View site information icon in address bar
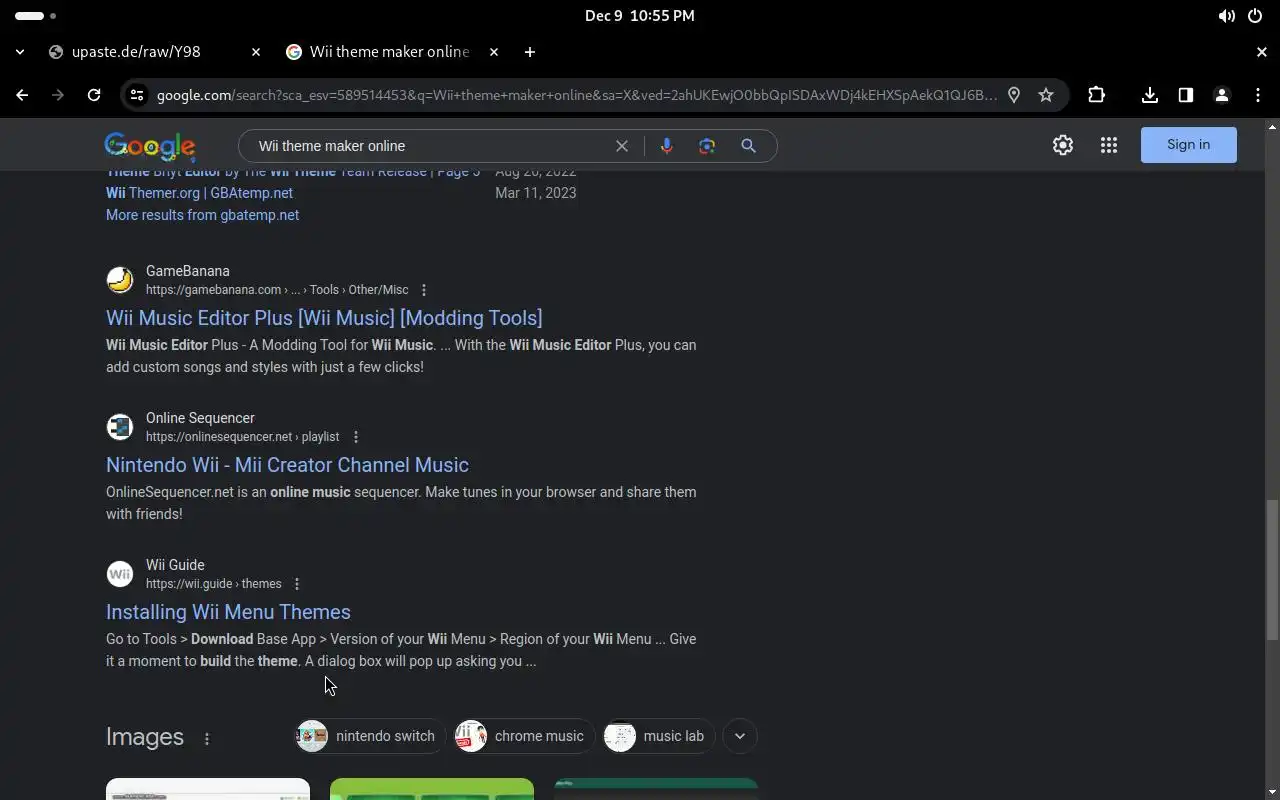 coord(137,95)
